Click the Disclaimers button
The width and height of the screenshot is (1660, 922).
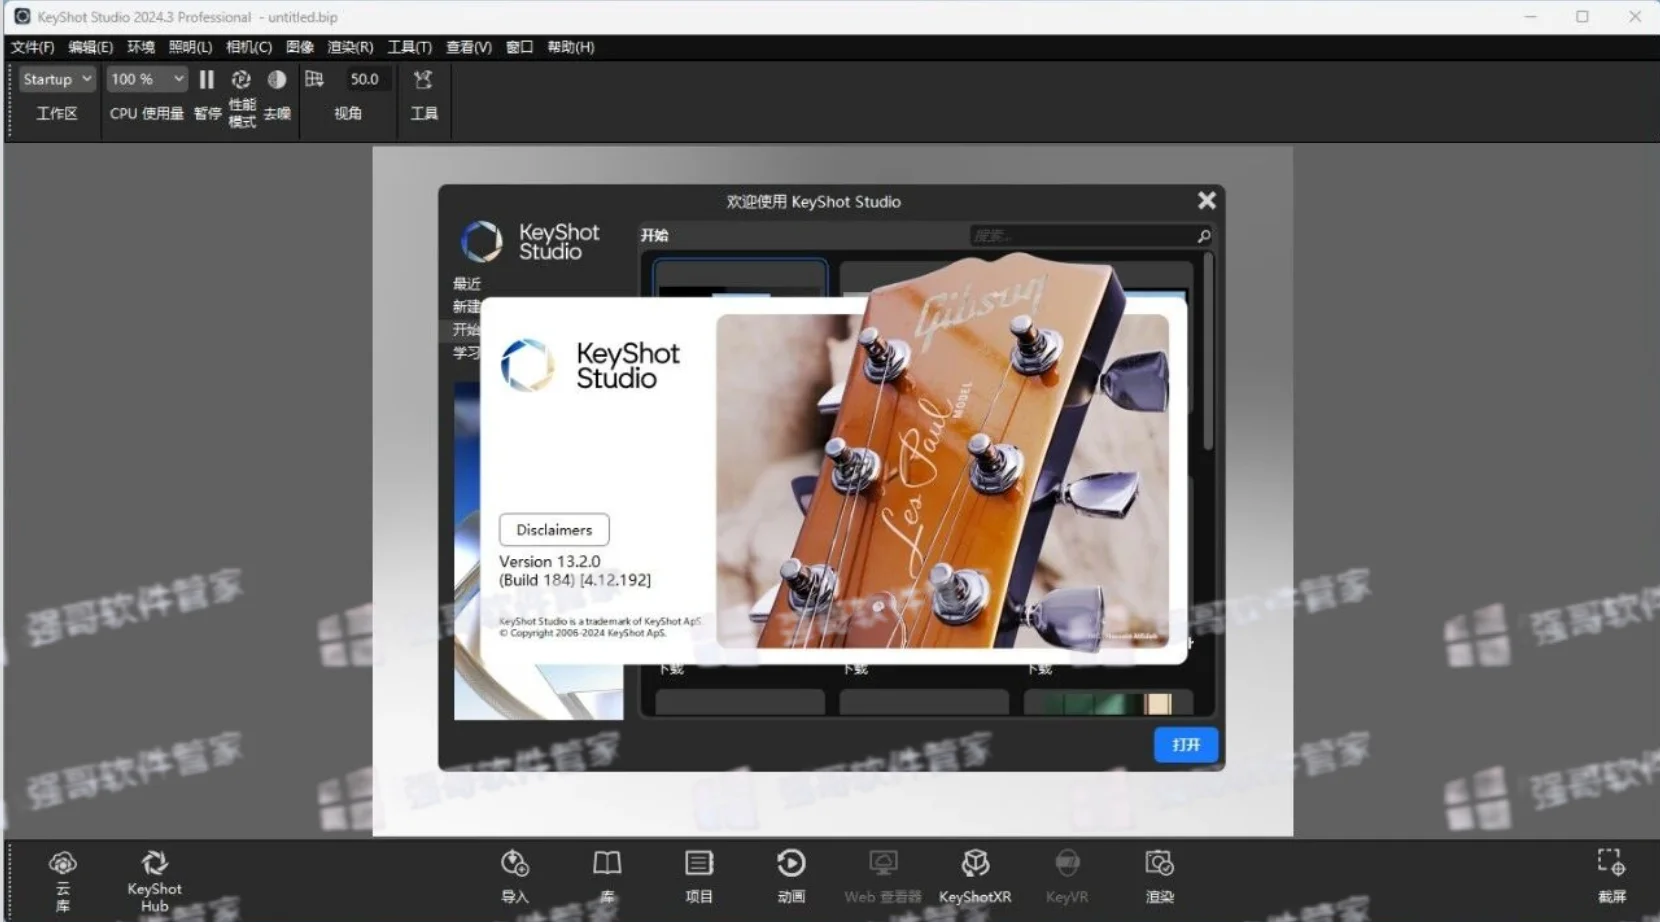pyautogui.click(x=554, y=530)
